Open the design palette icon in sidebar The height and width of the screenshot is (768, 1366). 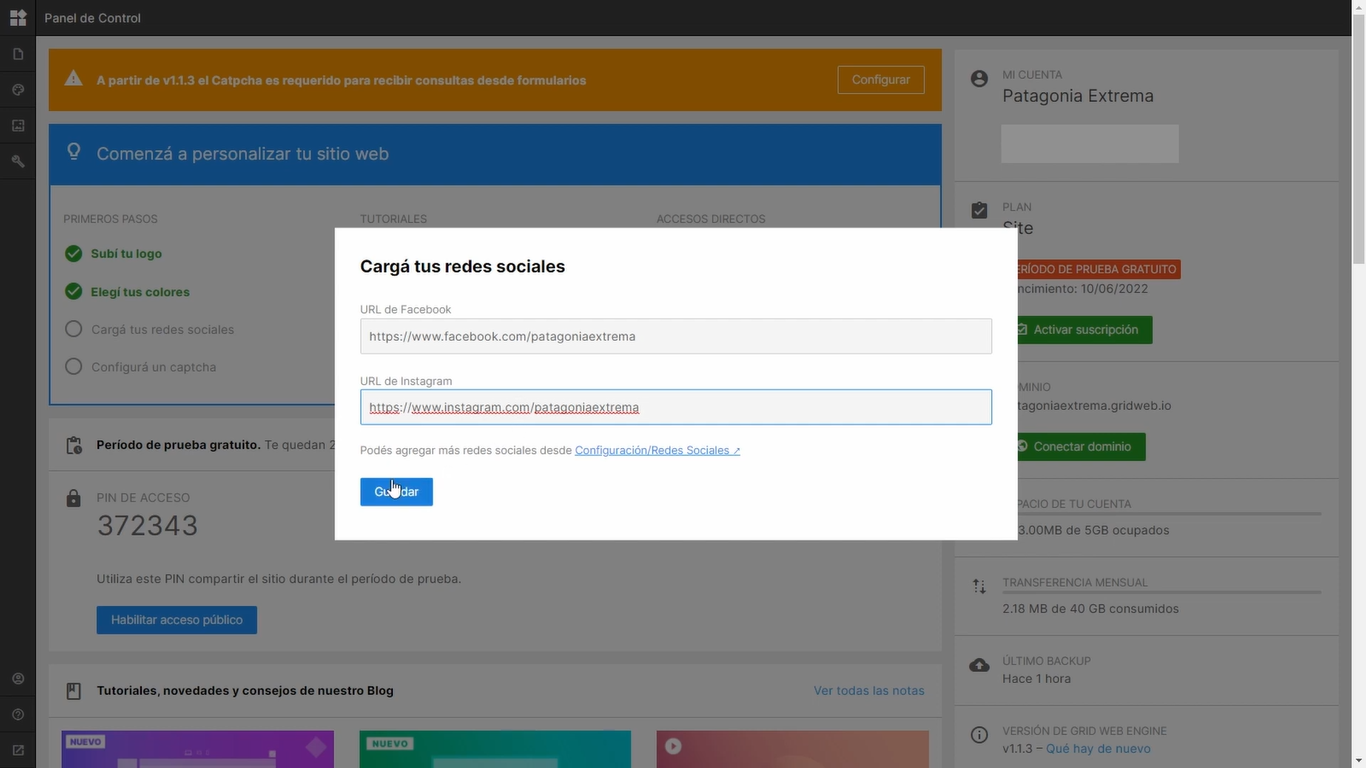(18, 90)
